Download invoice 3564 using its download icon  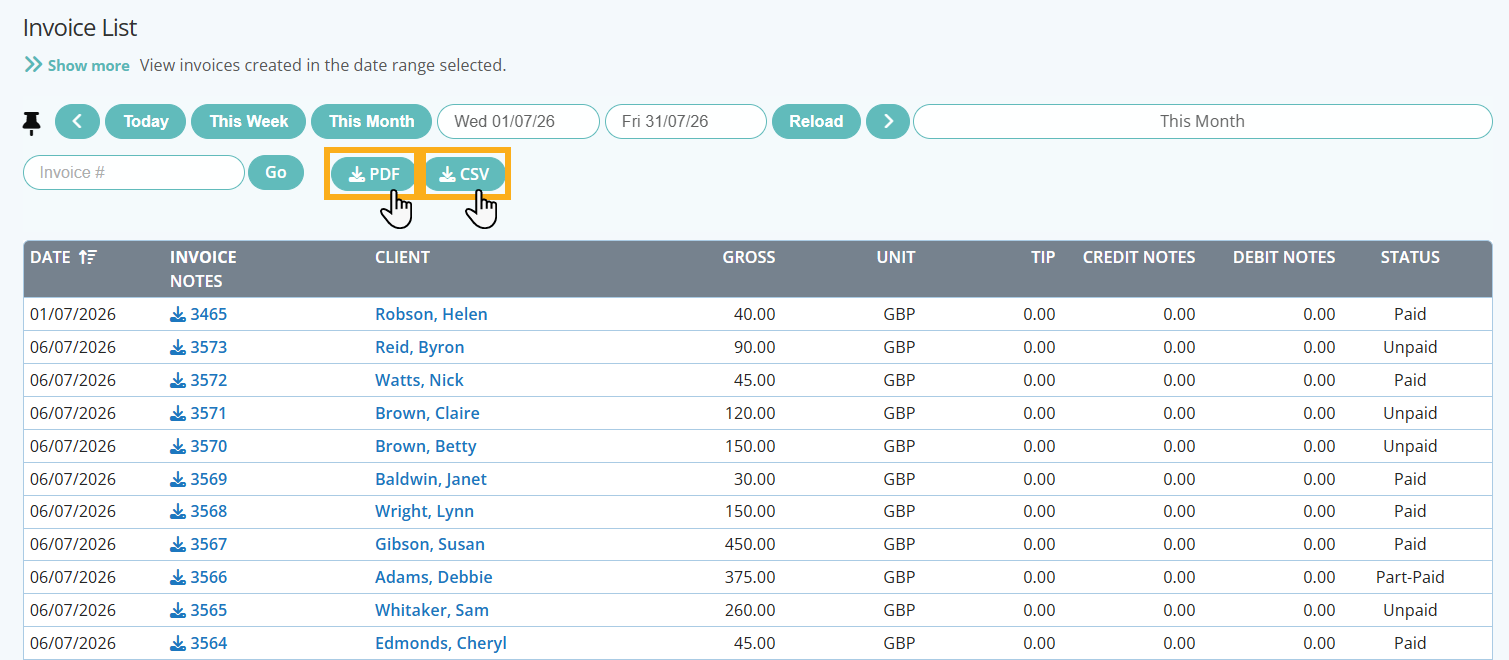[178, 643]
